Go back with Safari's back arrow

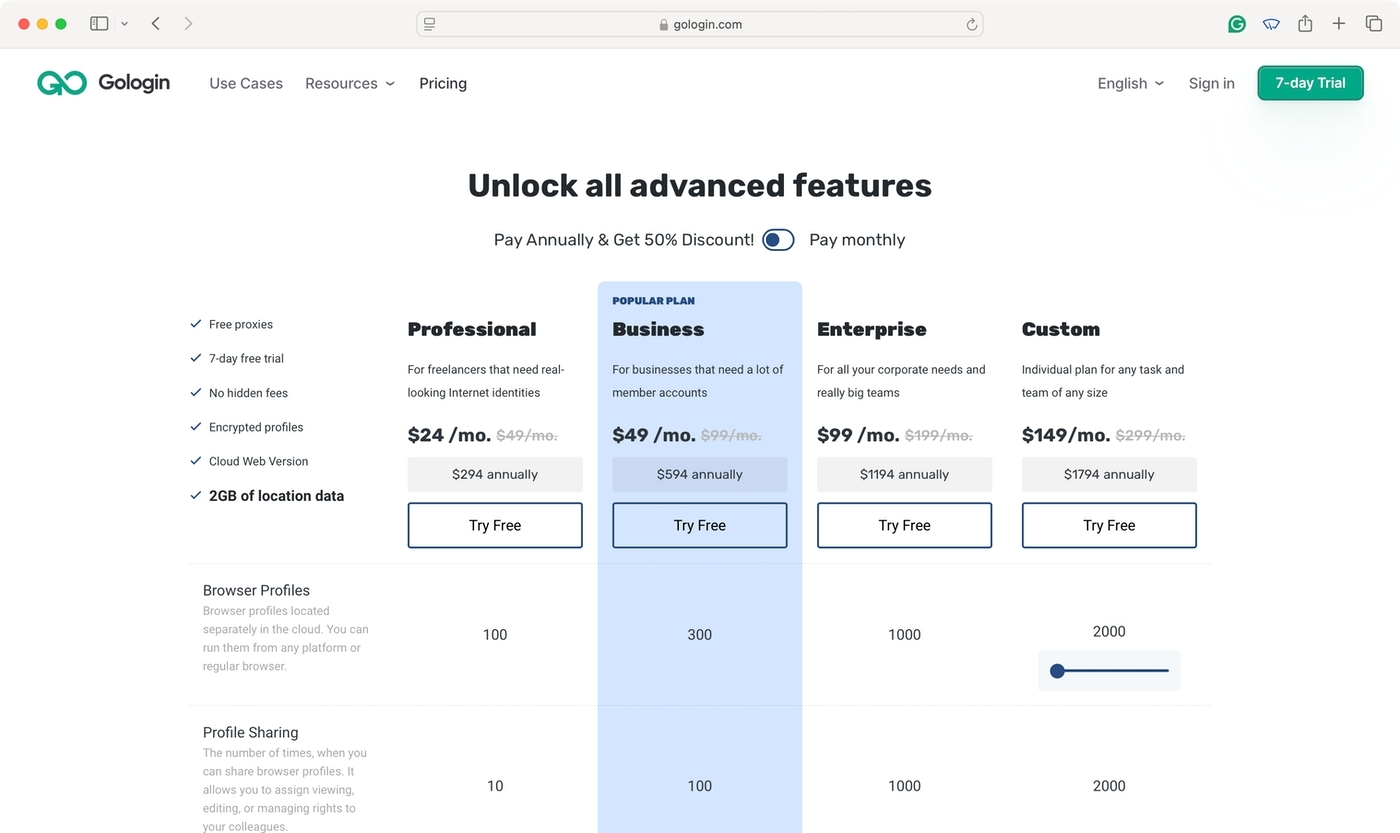pos(156,23)
